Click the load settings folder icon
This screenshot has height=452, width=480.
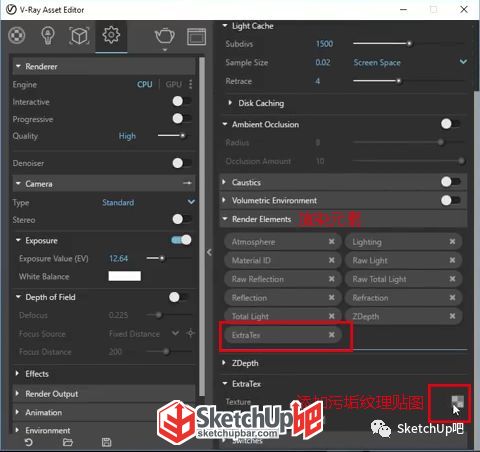[68, 442]
